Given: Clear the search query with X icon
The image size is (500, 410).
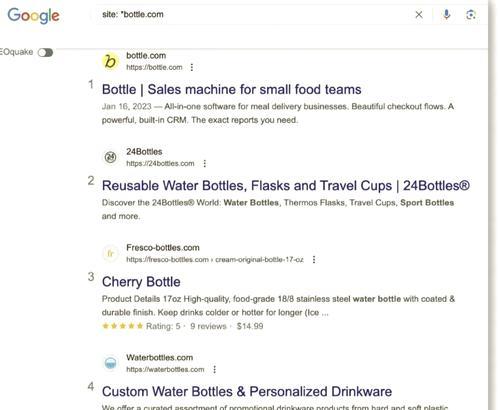Looking at the screenshot, I should [x=419, y=15].
